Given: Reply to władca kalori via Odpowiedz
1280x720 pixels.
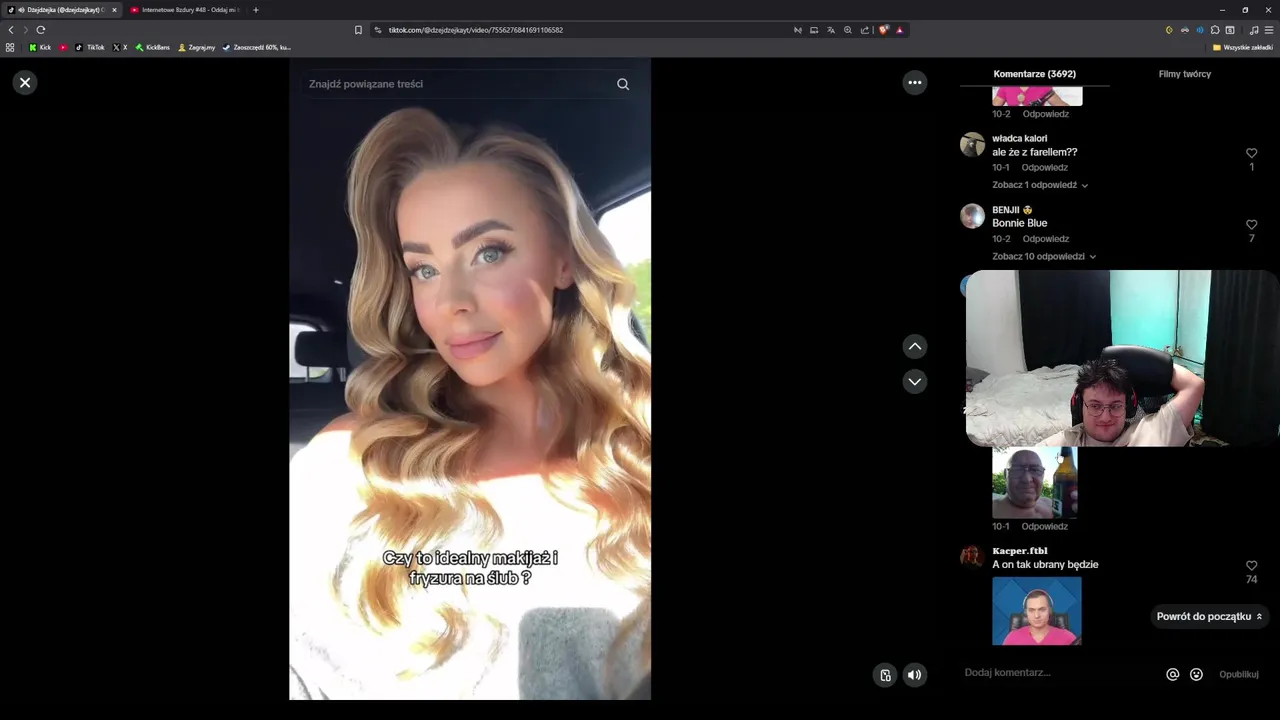Looking at the screenshot, I should point(1045,167).
